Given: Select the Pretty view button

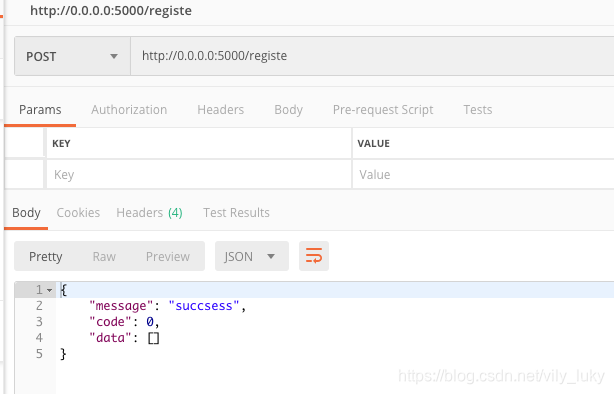Looking at the screenshot, I should point(45,257).
